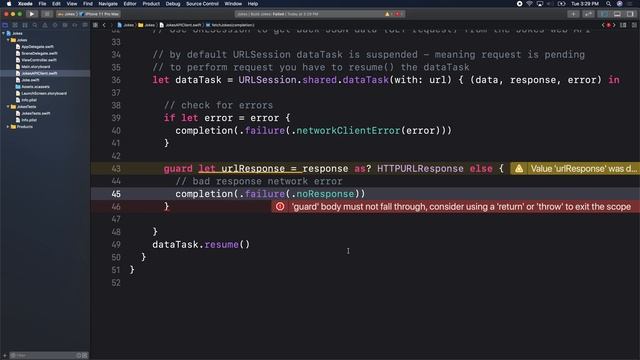Open the Xcode application menu
This screenshot has height=360, width=640.
click(x=25, y=4)
